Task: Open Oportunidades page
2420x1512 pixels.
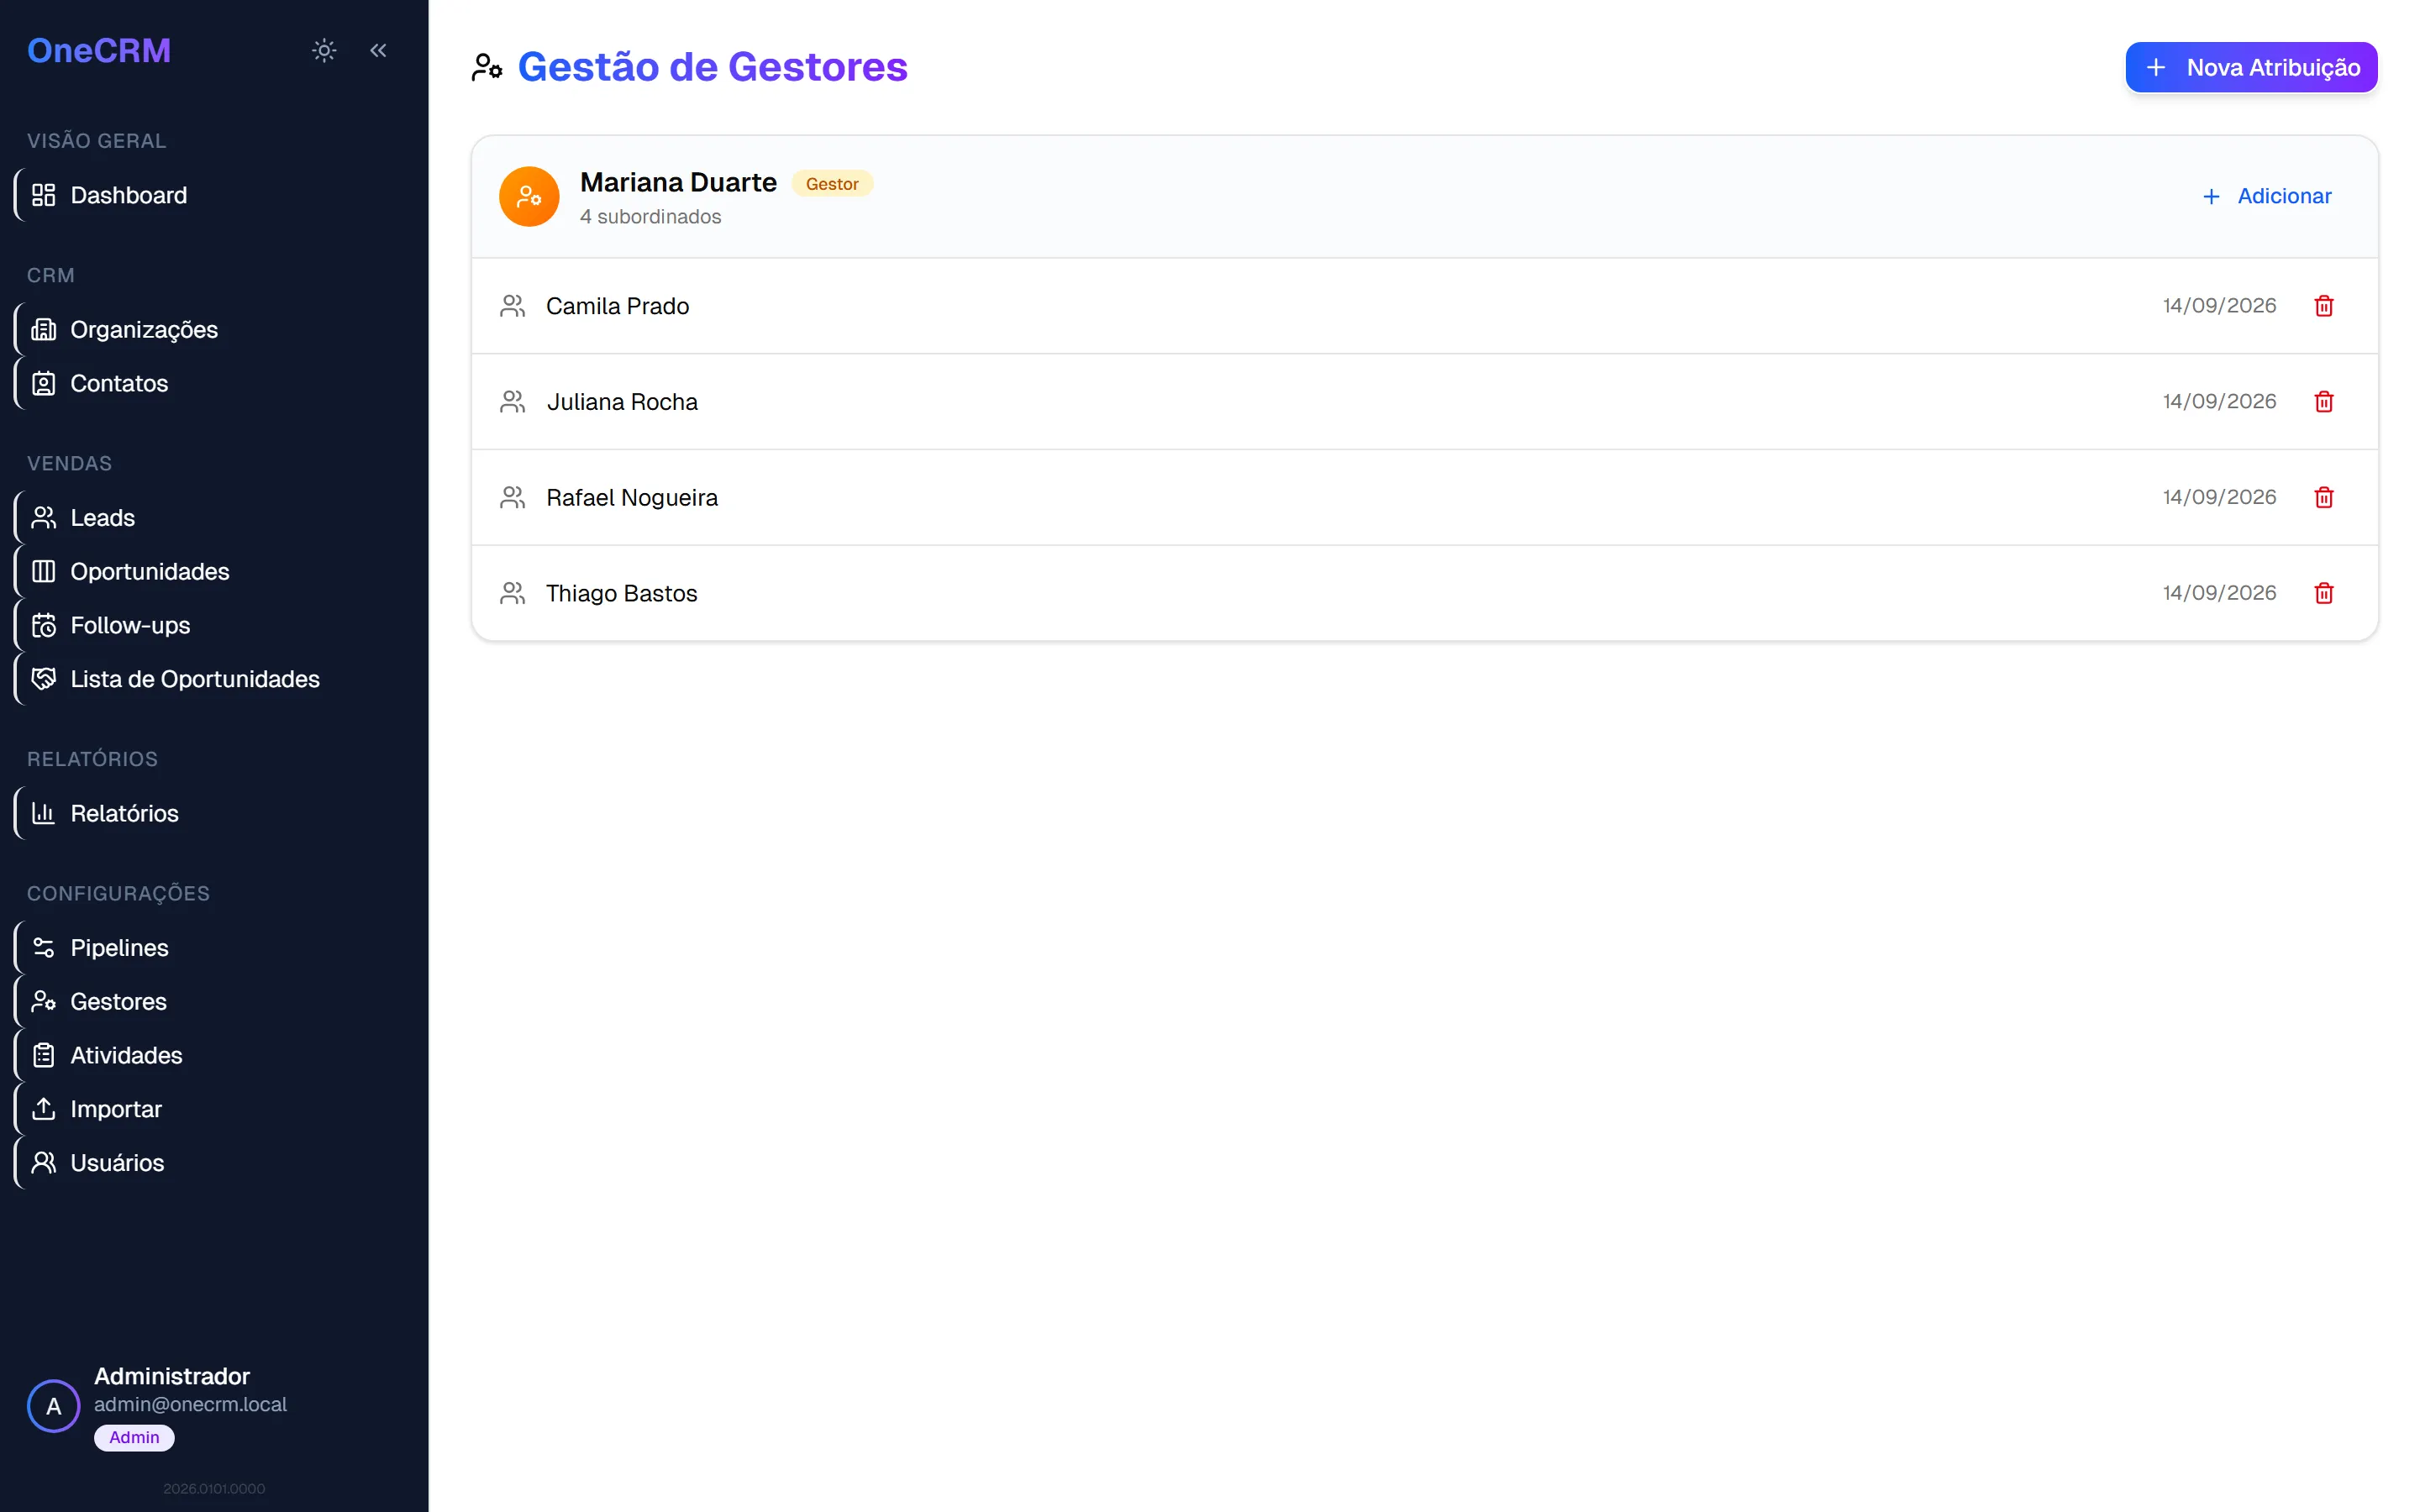Action: pos(215,571)
